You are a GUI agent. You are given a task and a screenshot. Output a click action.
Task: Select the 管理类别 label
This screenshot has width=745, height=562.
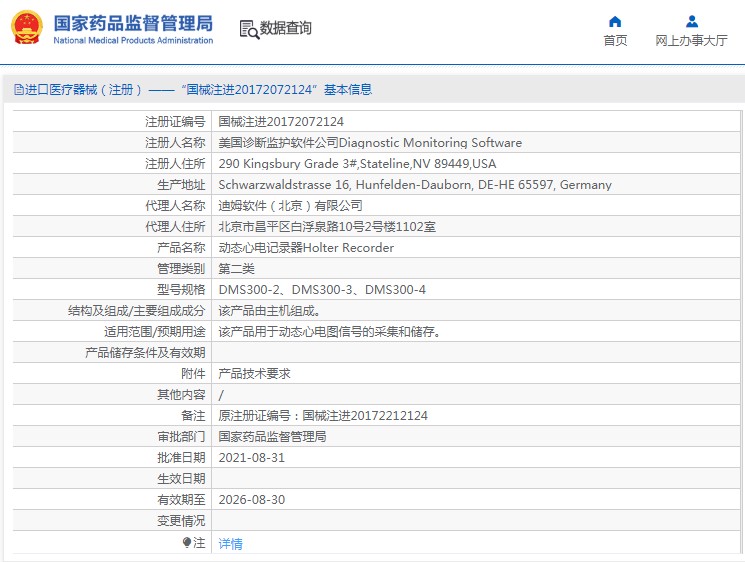[181, 269]
